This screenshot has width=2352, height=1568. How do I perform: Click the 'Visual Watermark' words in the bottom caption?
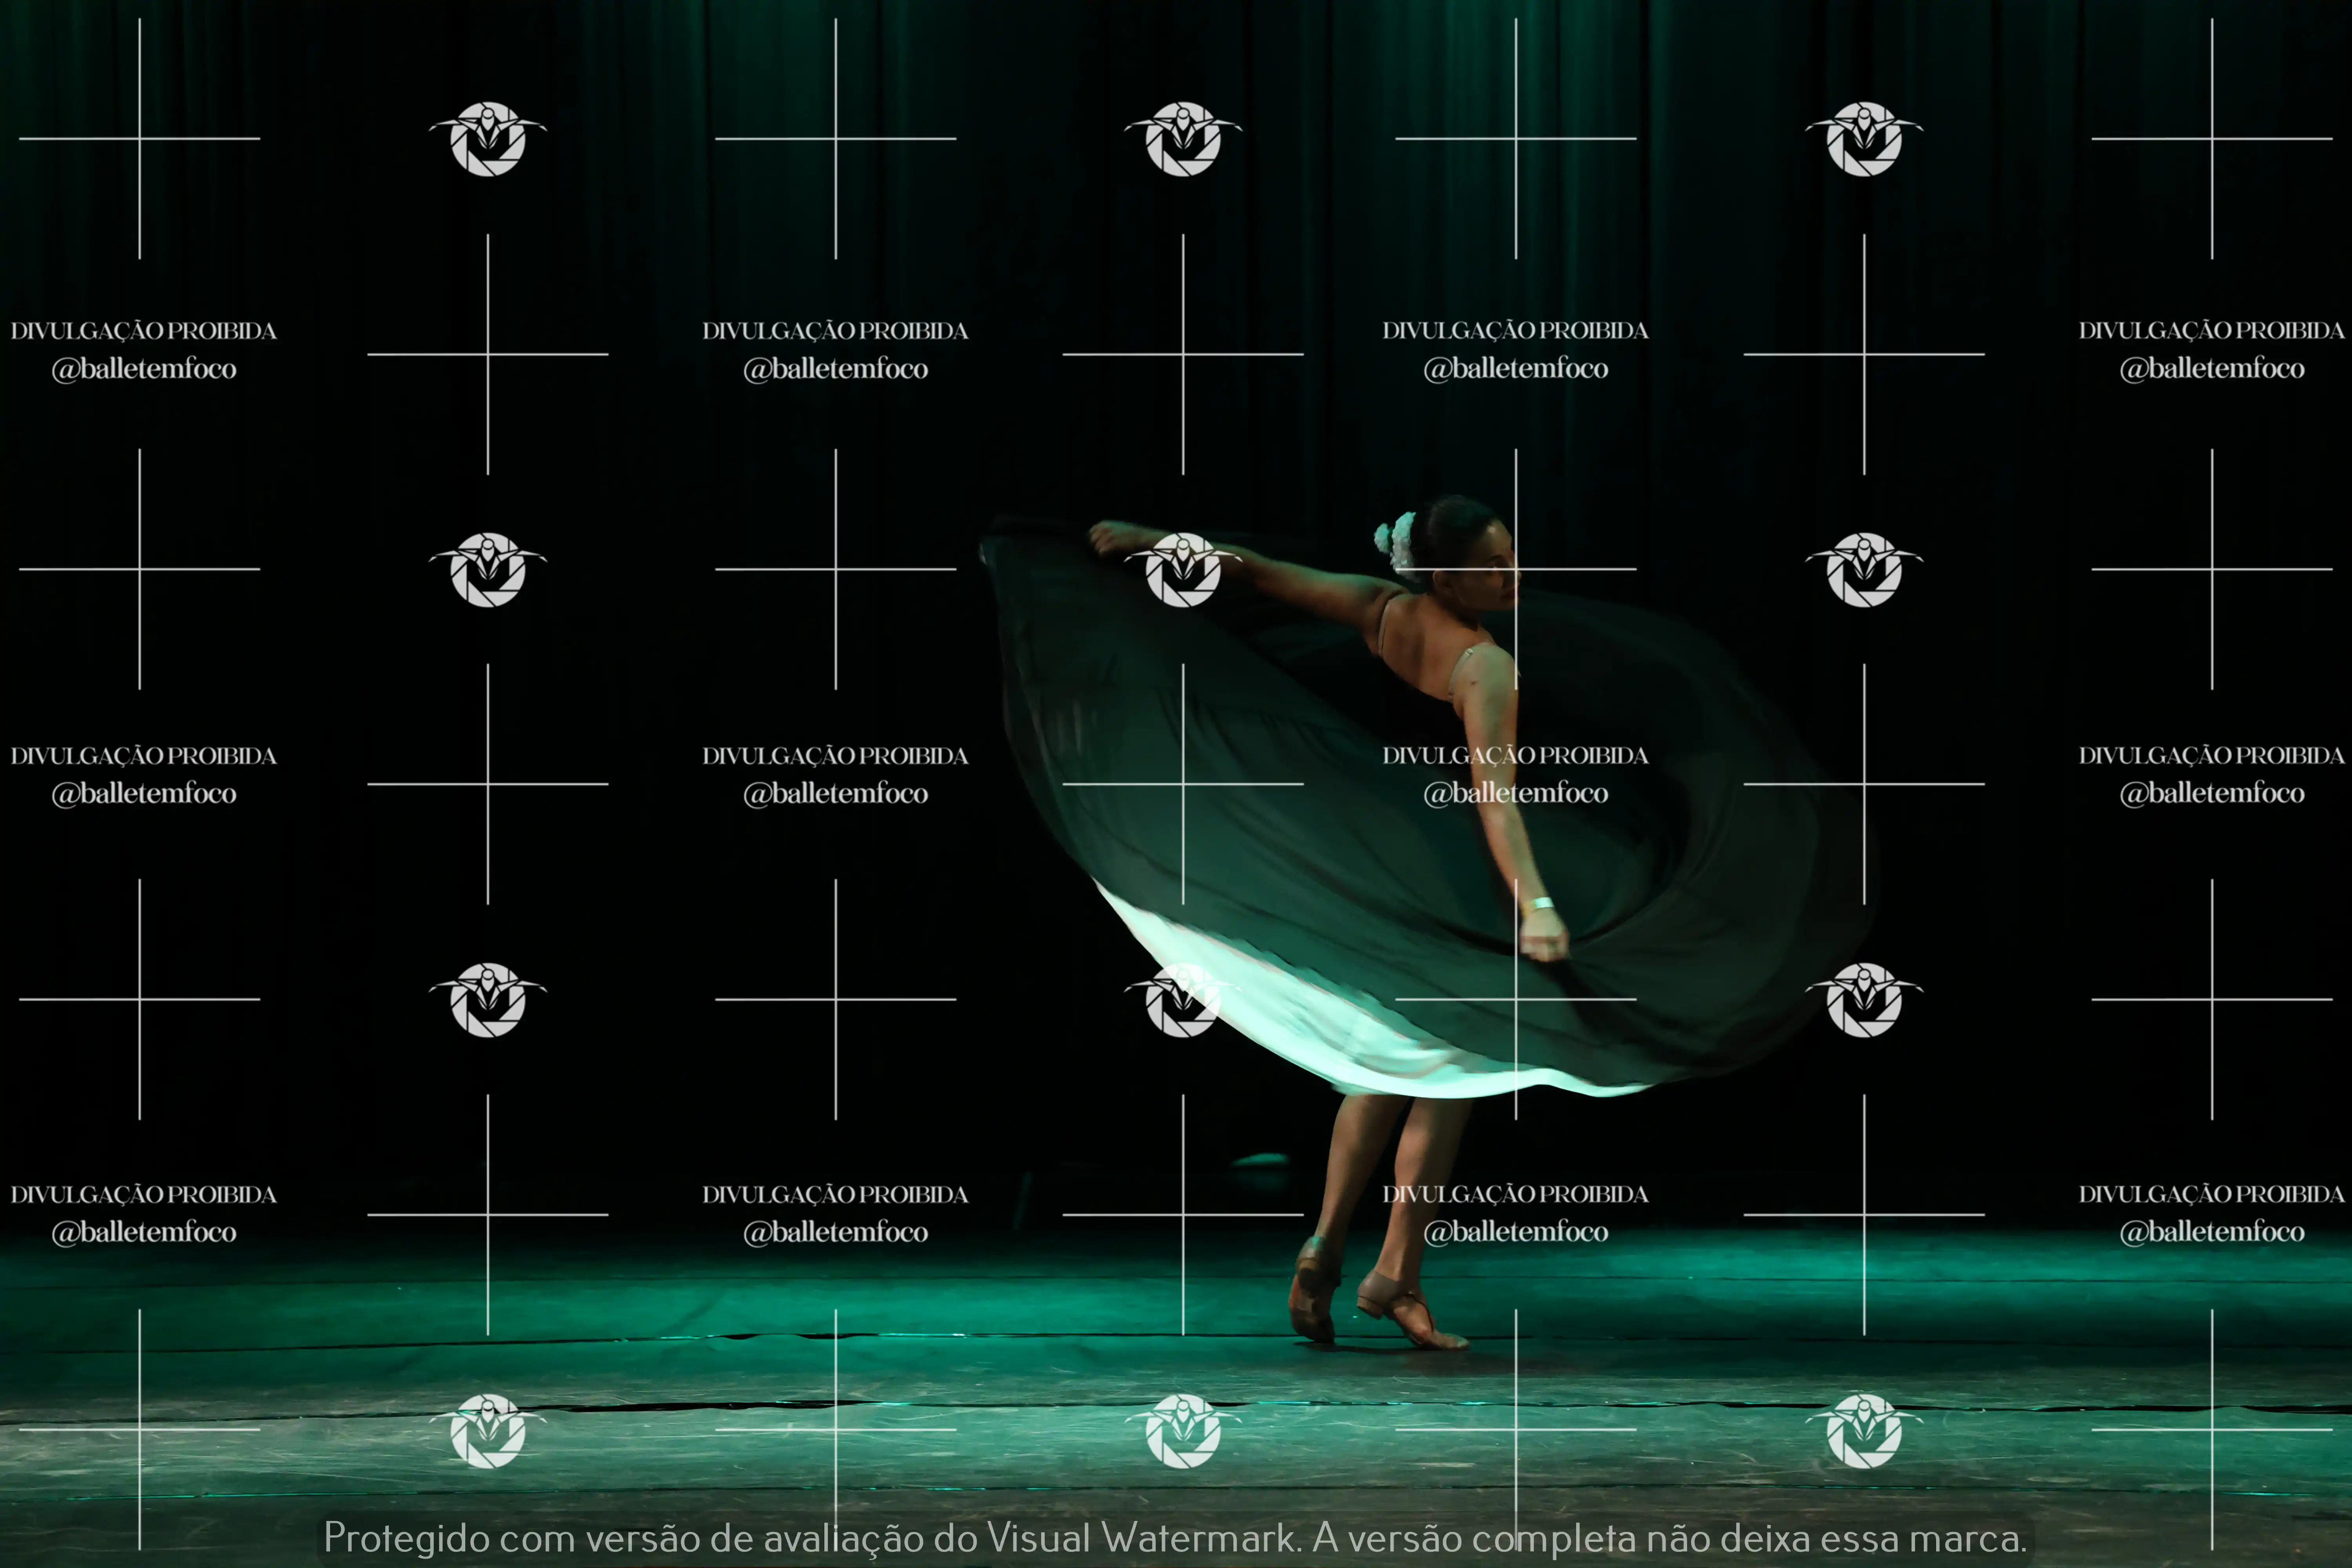[x=1142, y=1538]
